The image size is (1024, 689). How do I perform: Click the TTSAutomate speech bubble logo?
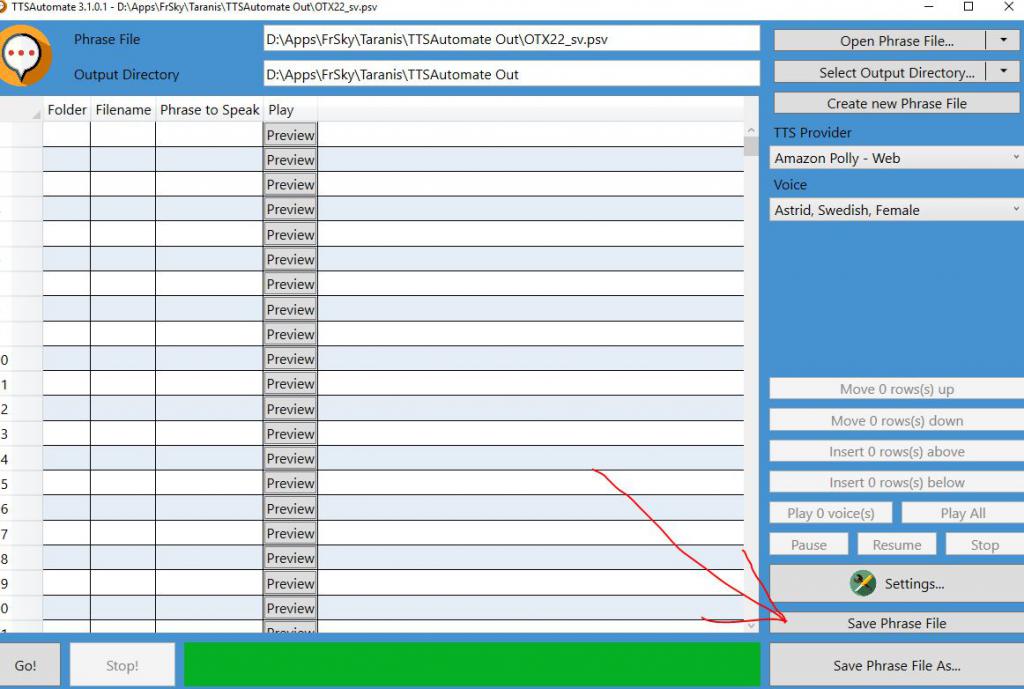point(26,56)
